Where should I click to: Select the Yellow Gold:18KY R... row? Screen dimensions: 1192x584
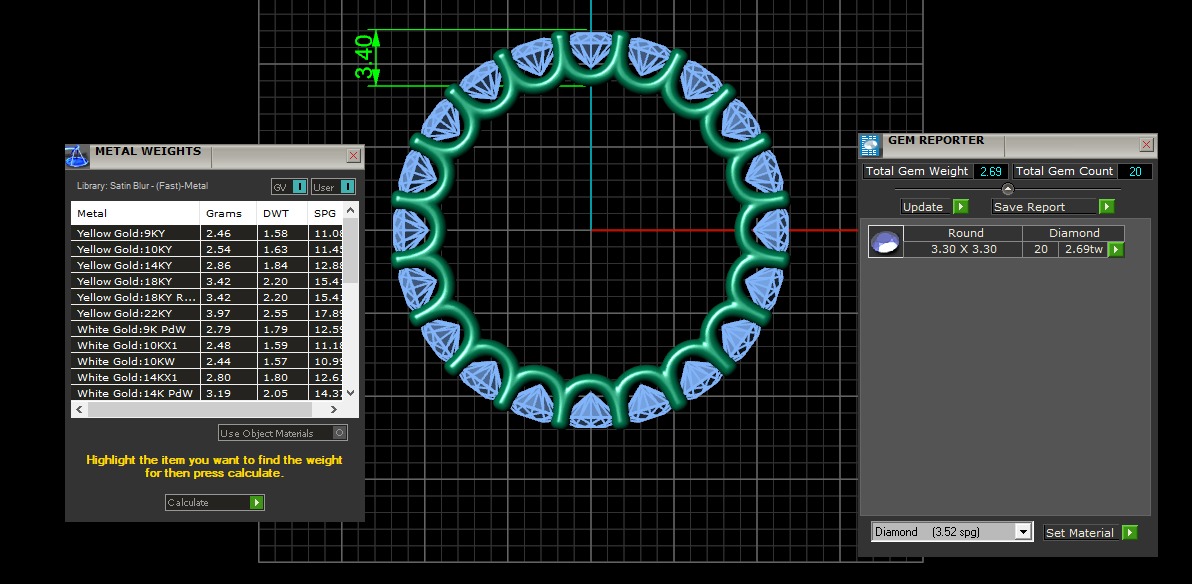207,297
